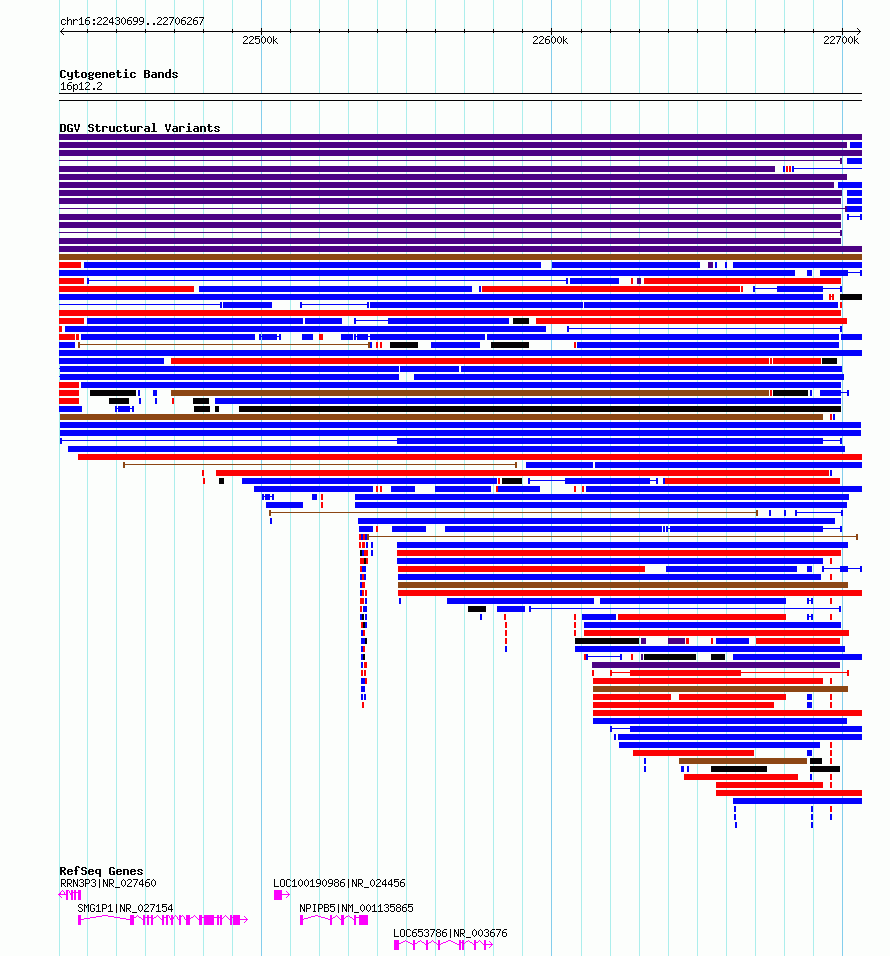This screenshot has width=890, height=956.
Task: Click the LOC100190986 gene arrow glyph
Action: (282, 895)
